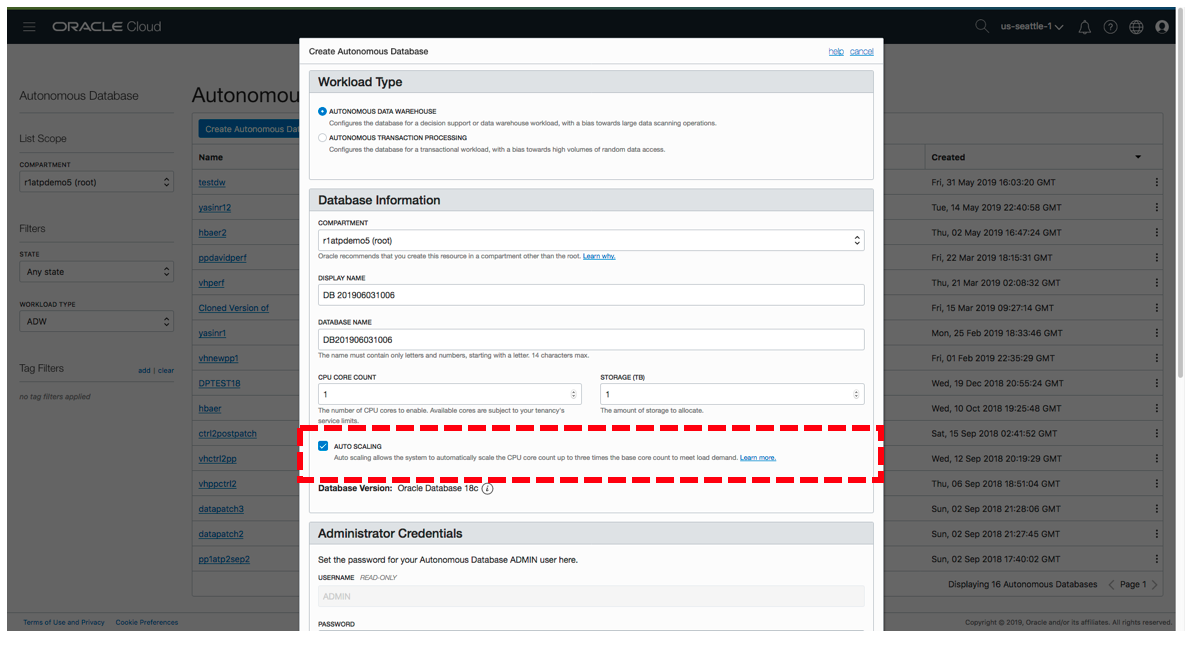Click the Database Version info icon
Viewport: 1197px width, 646px height.
[x=488, y=489]
